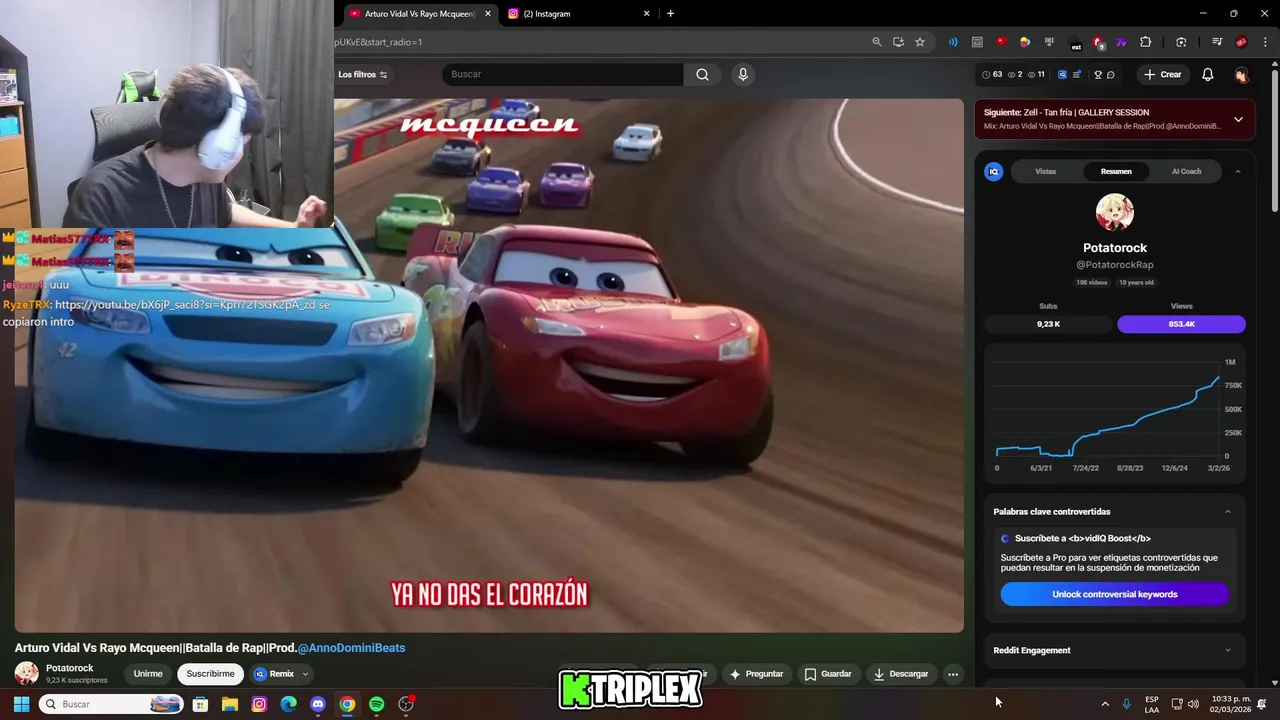Open YouTube notifications bell
The height and width of the screenshot is (720, 1280).
pos(1207,75)
